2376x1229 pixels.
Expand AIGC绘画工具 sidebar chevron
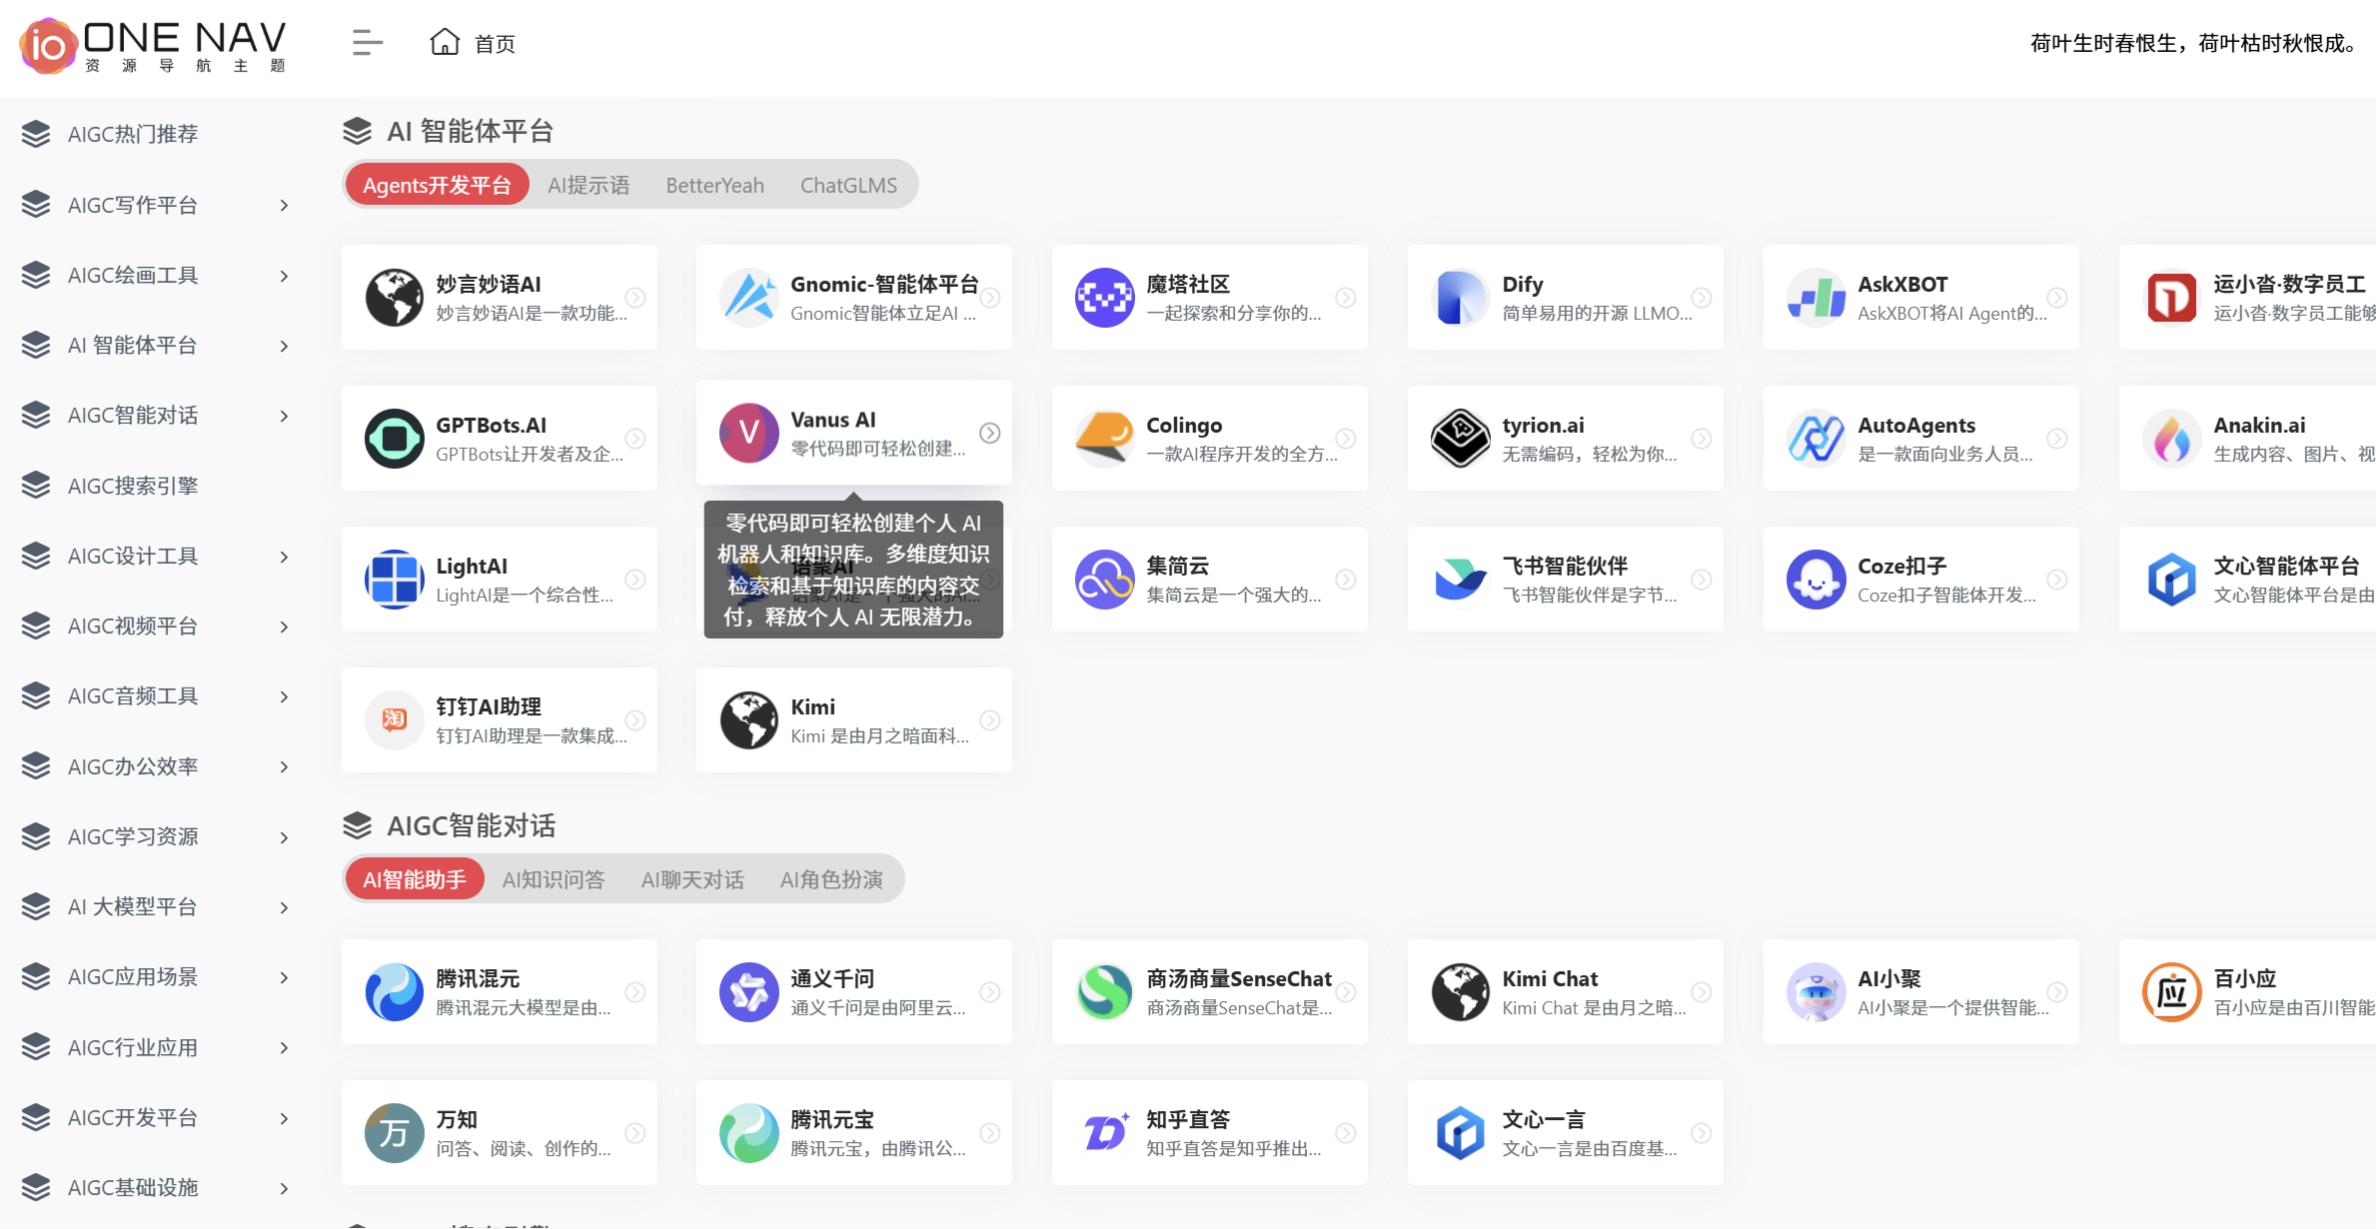pos(284,275)
